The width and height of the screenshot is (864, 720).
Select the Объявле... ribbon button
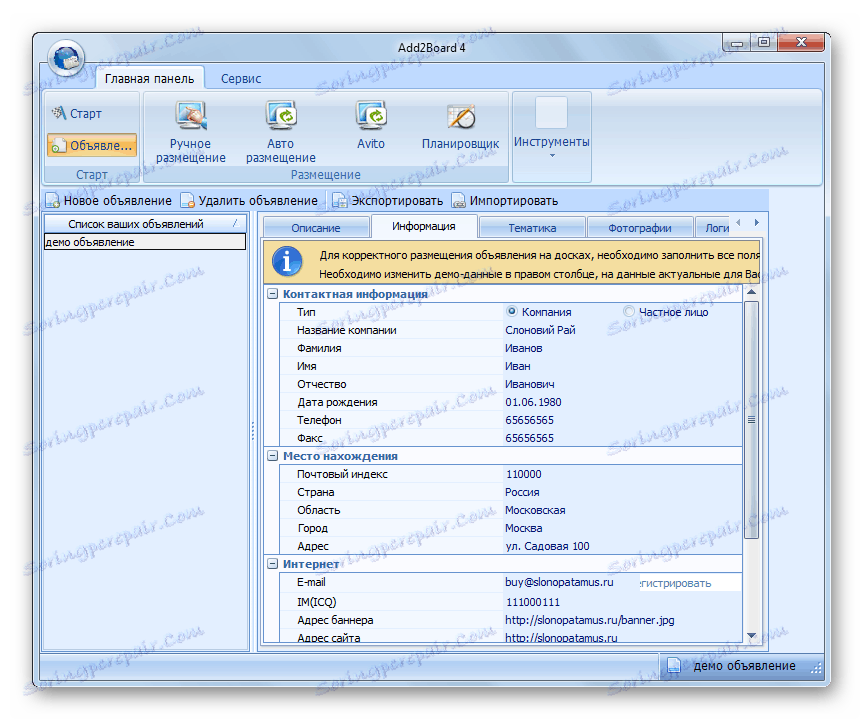[x=92, y=145]
